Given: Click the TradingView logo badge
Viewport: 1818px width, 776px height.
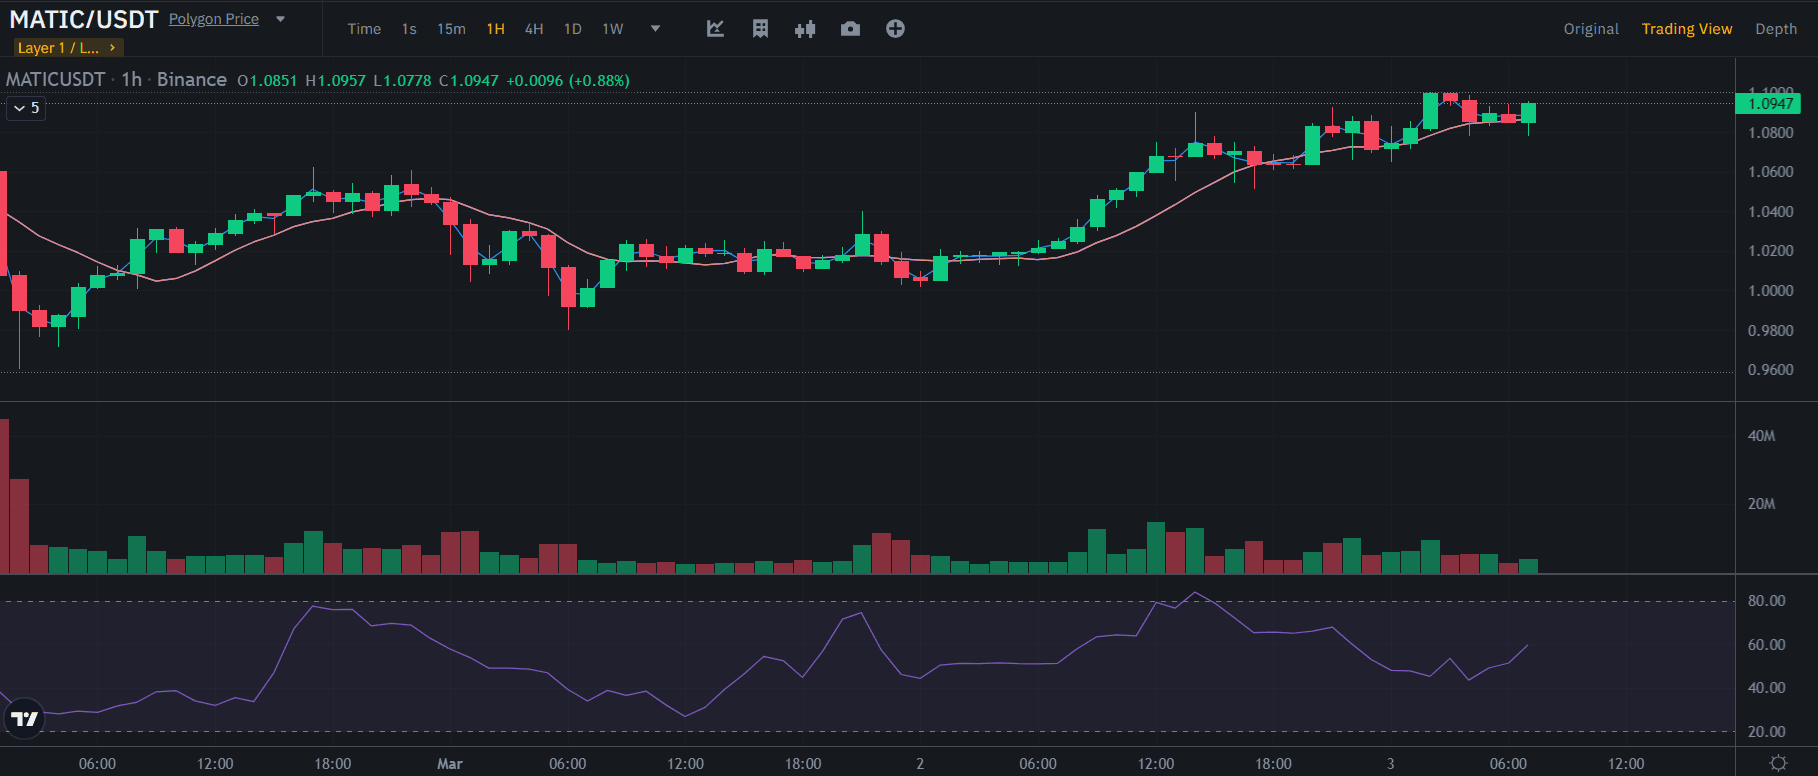Looking at the screenshot, I should click(24, 718).
